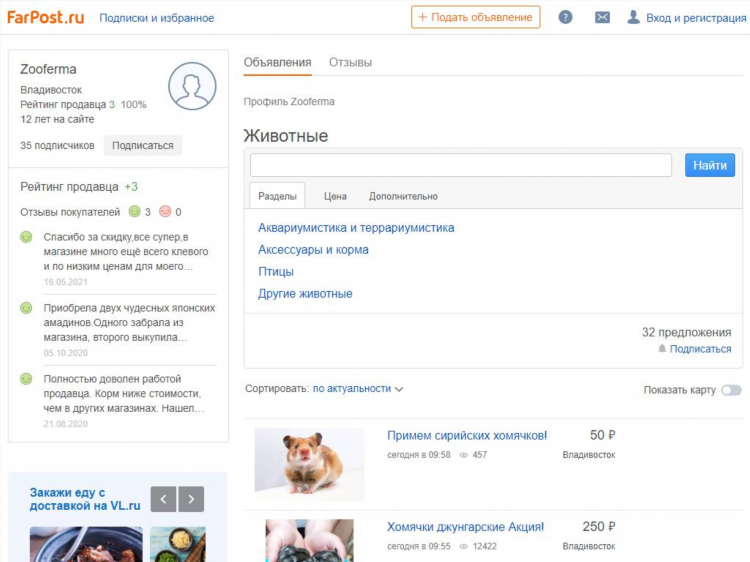The width and height of the screenshot is (750, 562).
Task: Open listing Примем сирийских хомячков!
Action: 467,436
